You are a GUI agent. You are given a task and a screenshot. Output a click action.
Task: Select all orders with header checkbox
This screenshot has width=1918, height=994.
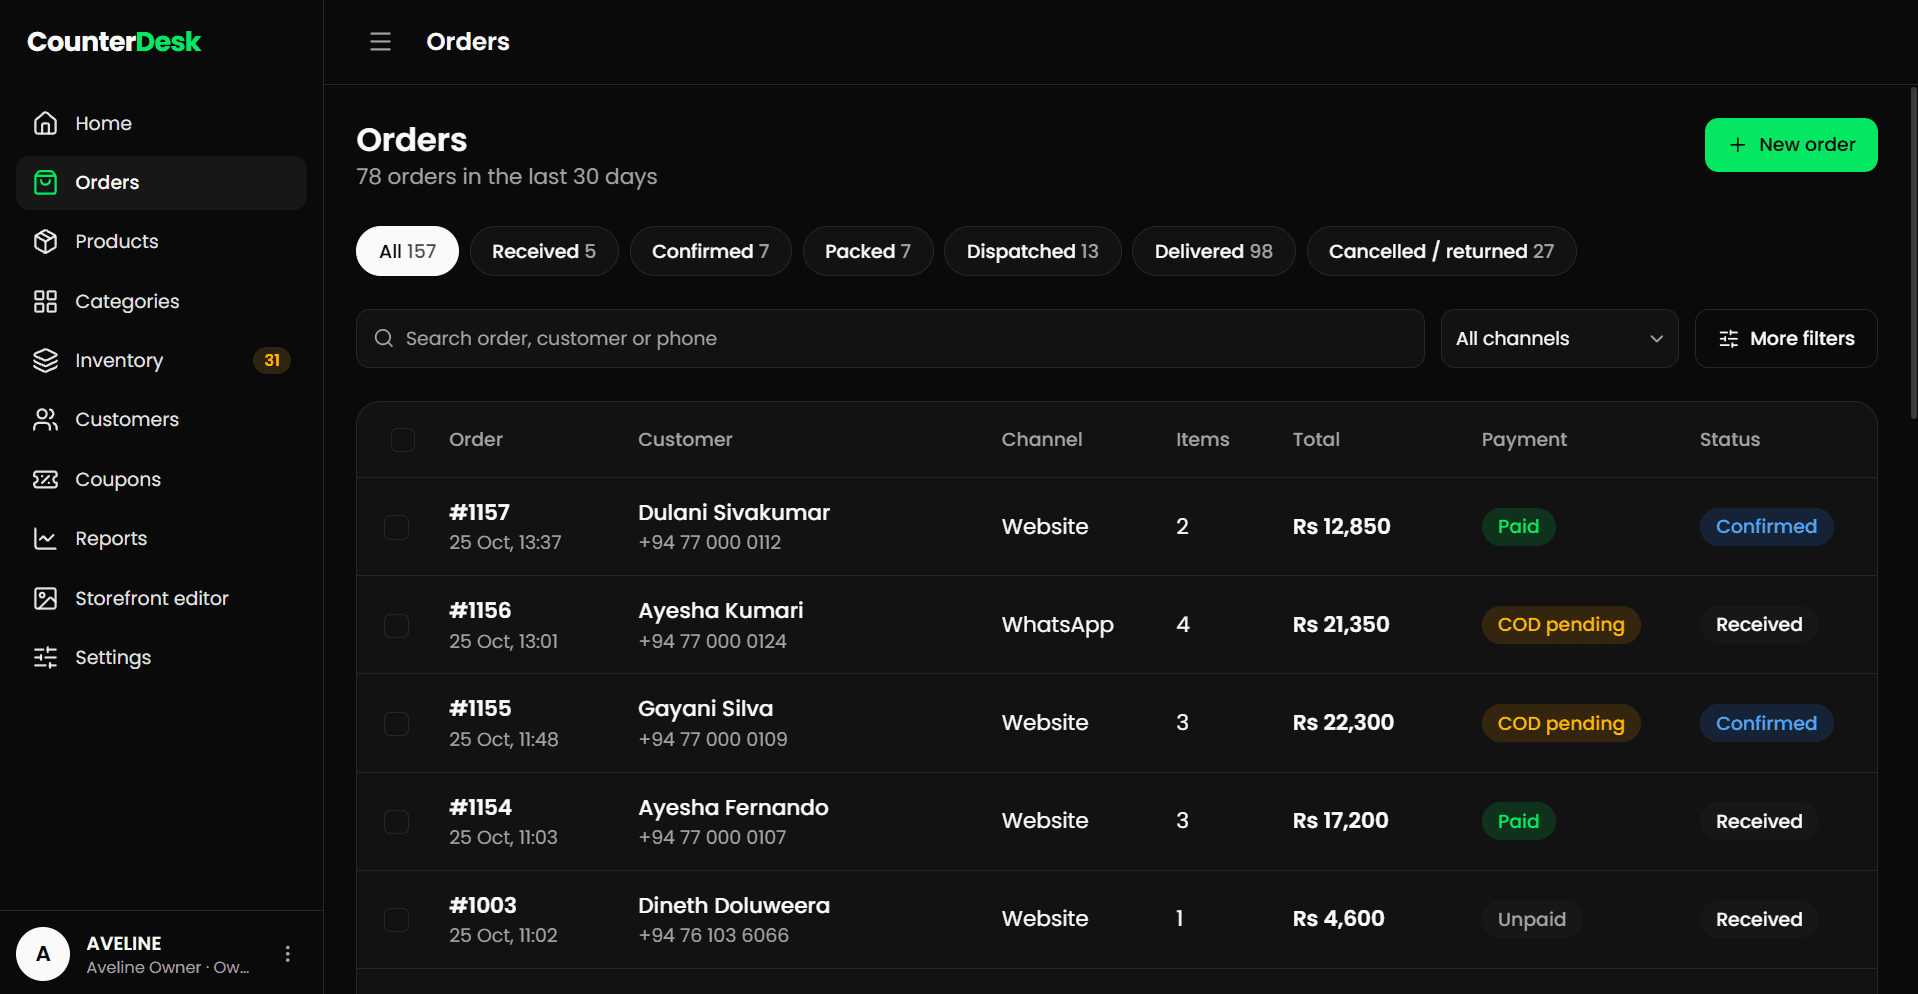(403, 440)
